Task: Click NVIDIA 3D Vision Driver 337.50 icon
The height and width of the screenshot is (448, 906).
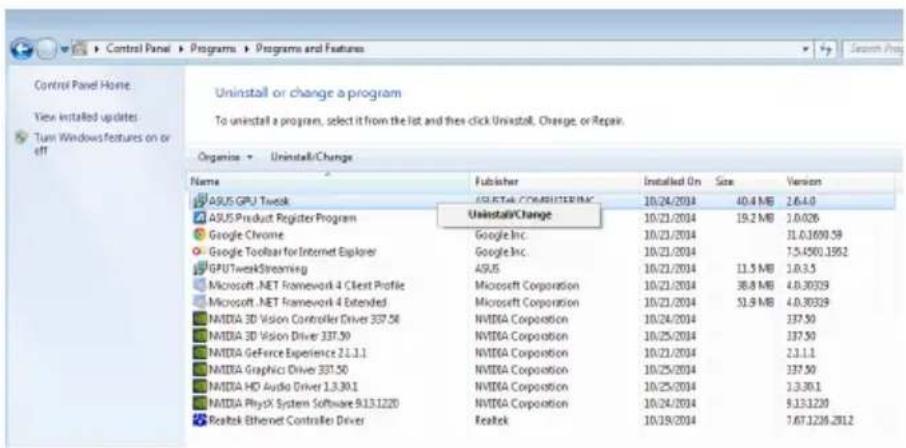Action: coord(199,336)
